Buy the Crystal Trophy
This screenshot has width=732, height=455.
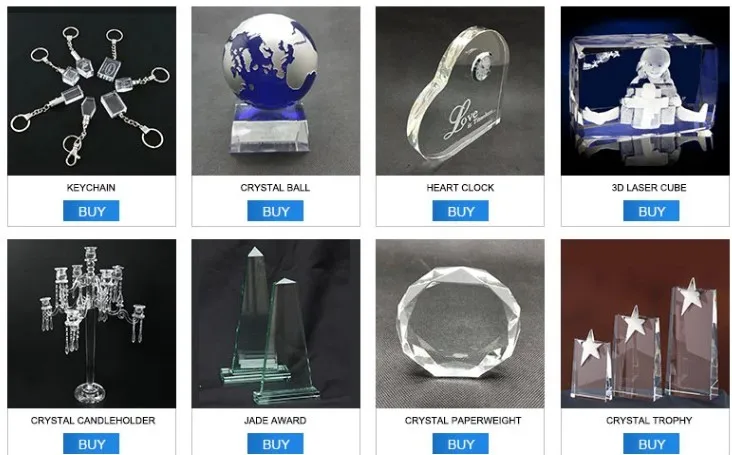[651, 444]
